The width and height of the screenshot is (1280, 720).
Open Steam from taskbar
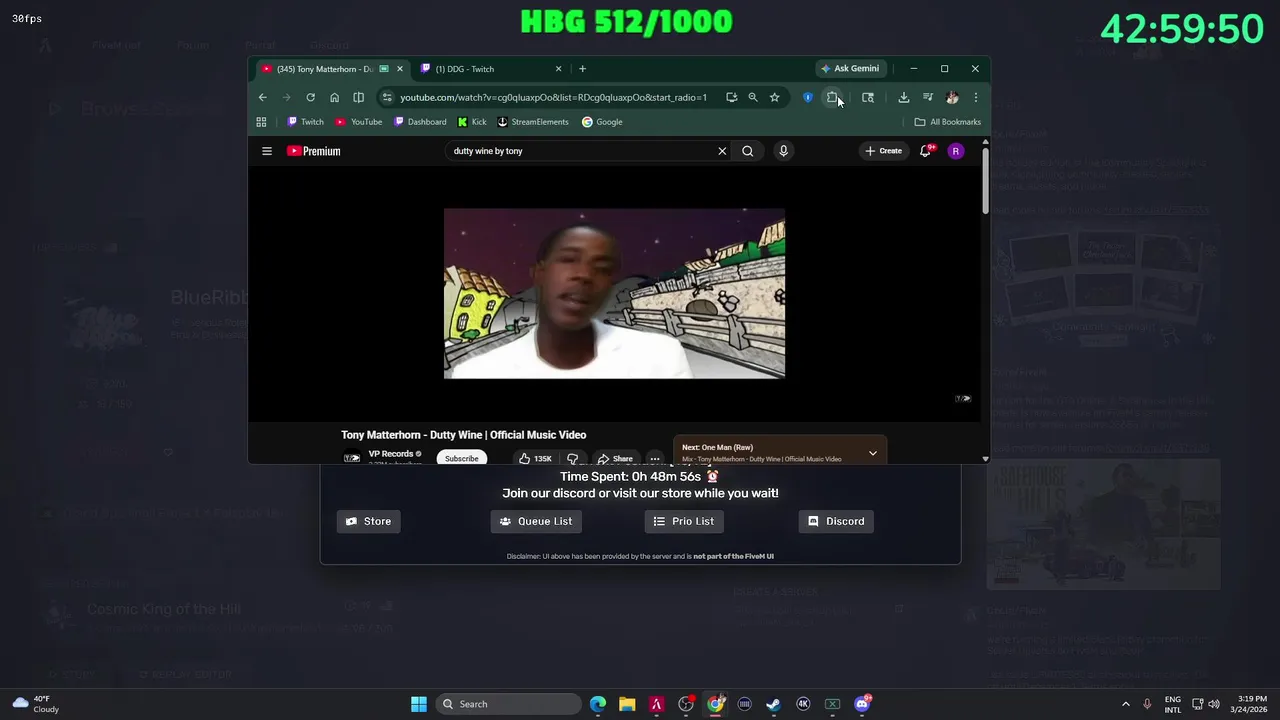pos(773,704)
